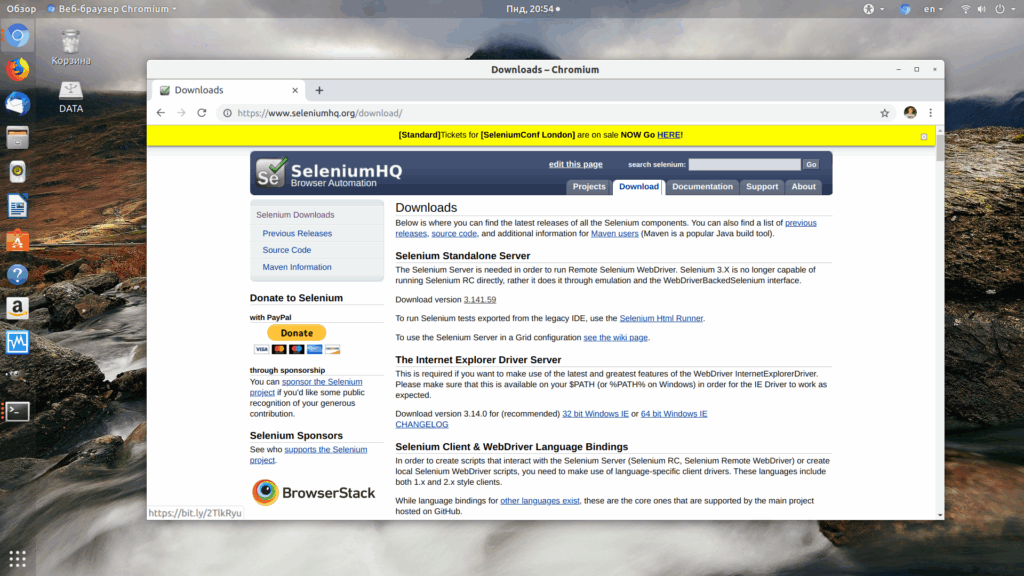Open the Support tab
The height and width of the screenshot is (576, 1024).
(761, 187)
